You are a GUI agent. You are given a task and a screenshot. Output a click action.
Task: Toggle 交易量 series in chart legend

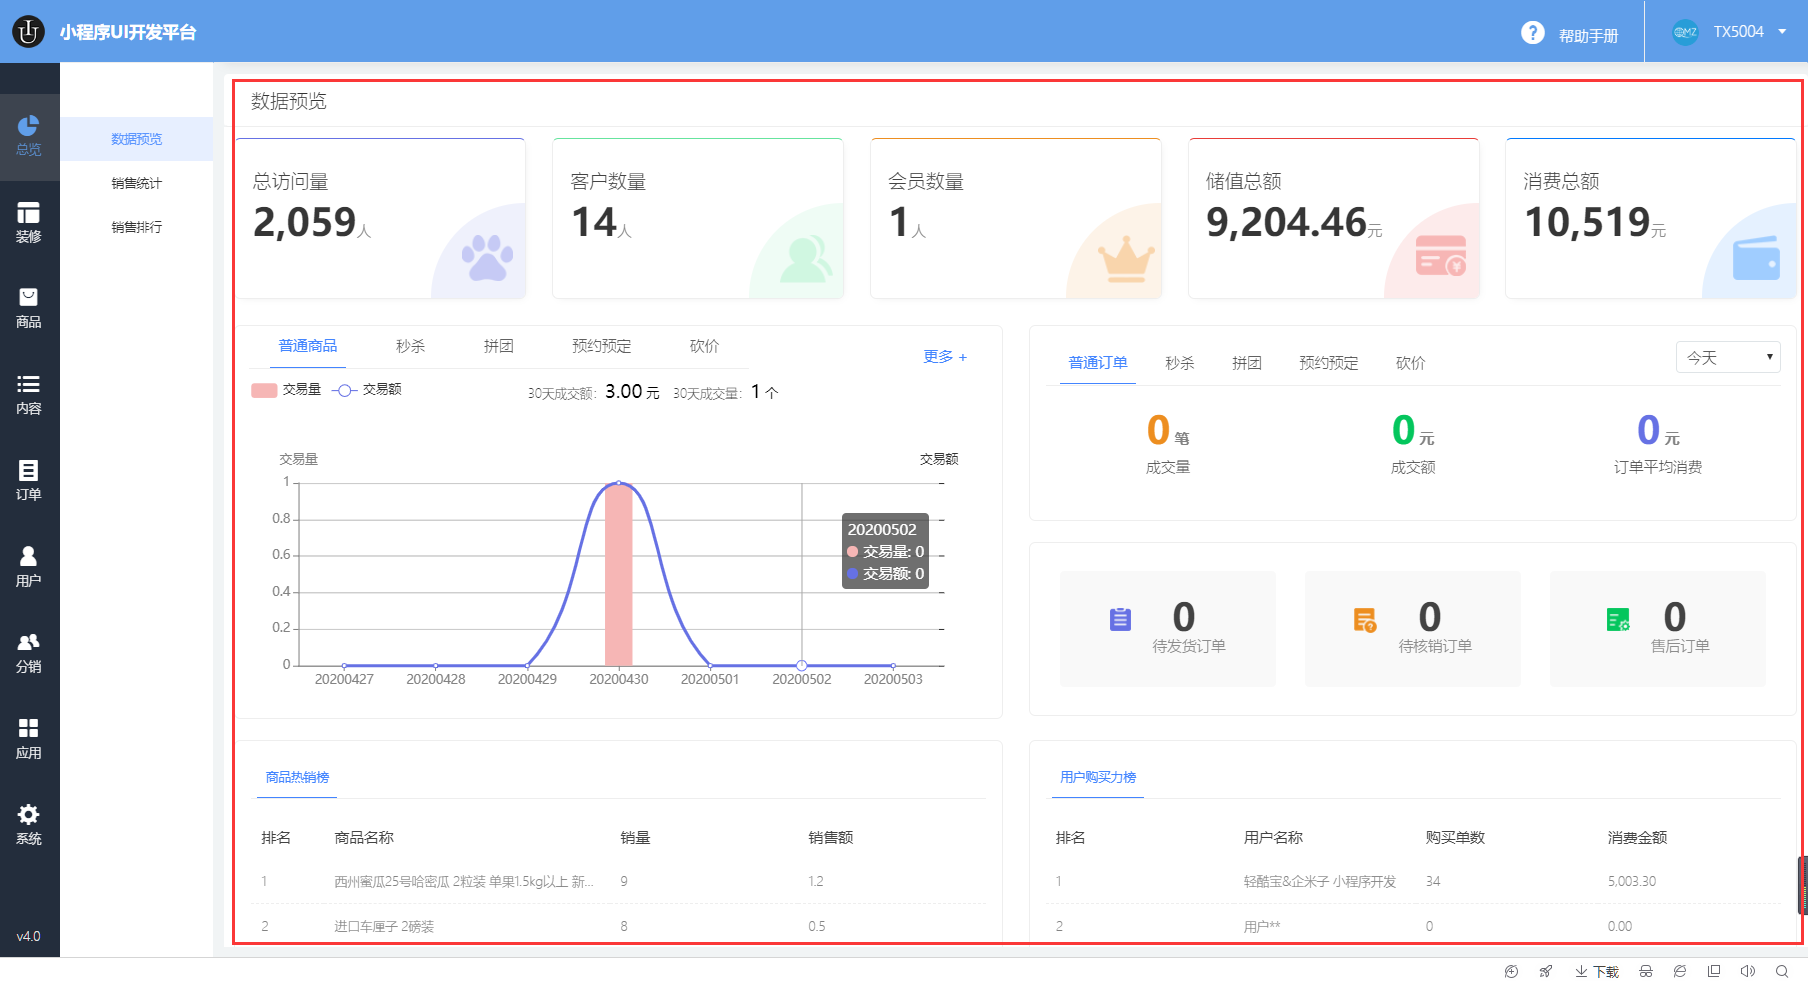(286, 390)
